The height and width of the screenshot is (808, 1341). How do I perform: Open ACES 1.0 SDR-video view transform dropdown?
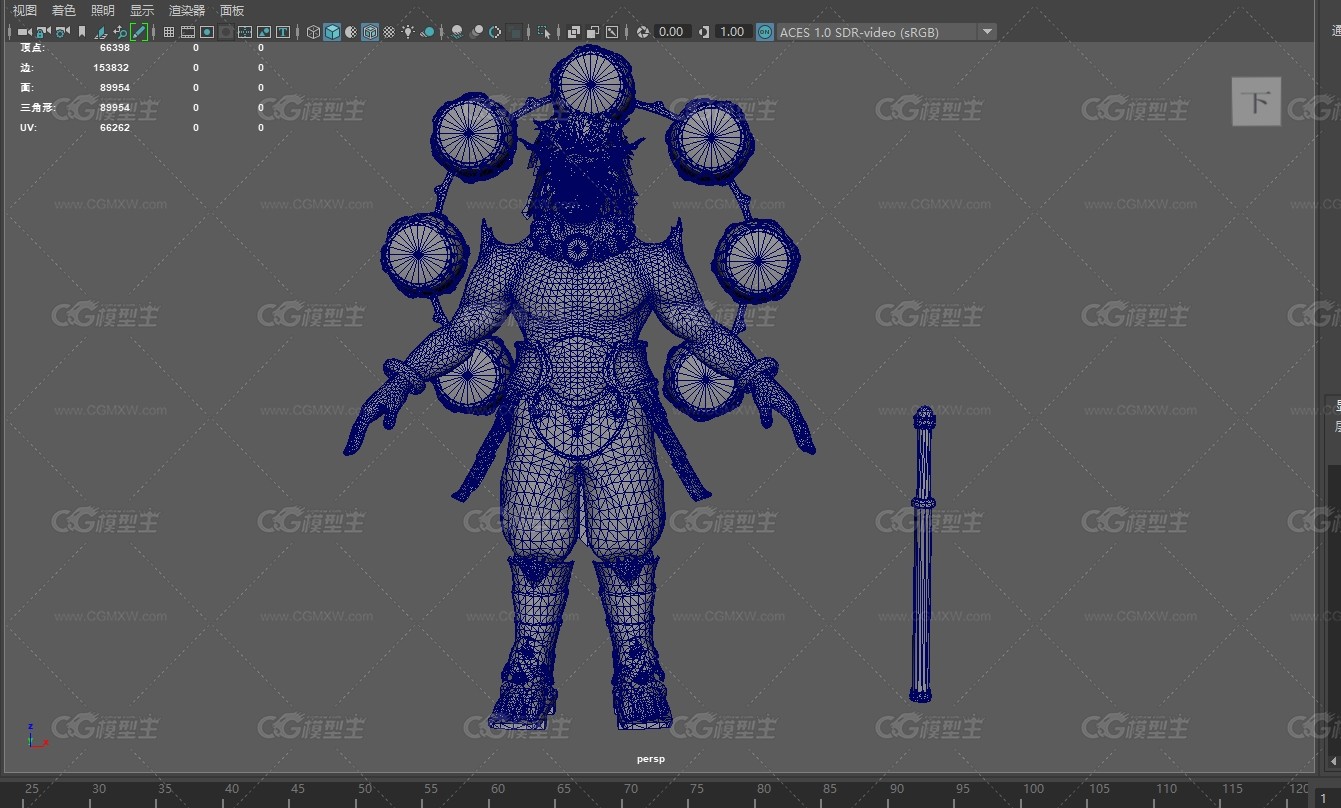tap(887, 32)
